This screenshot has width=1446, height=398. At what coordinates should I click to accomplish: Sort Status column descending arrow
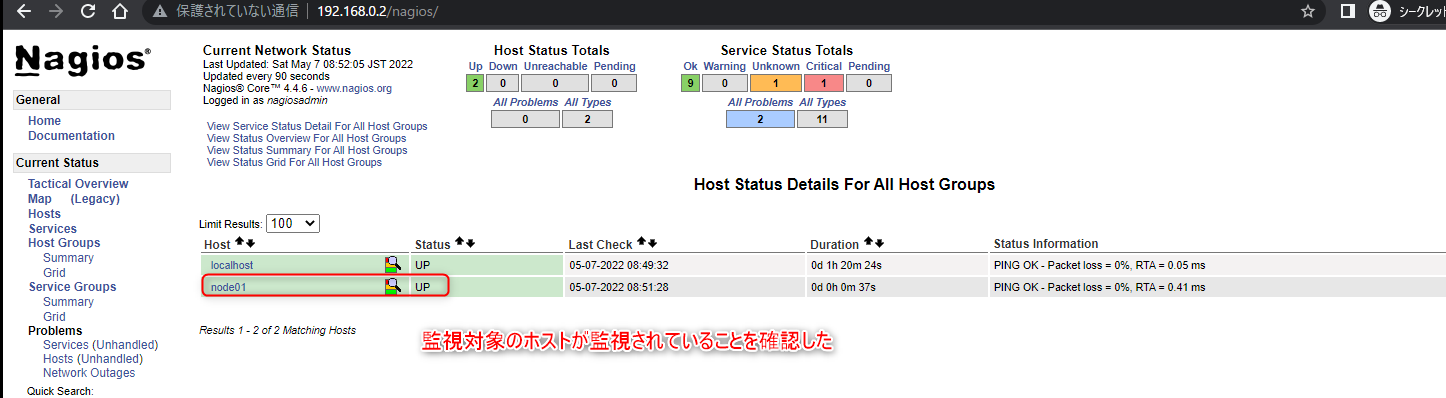pos(469,243)
